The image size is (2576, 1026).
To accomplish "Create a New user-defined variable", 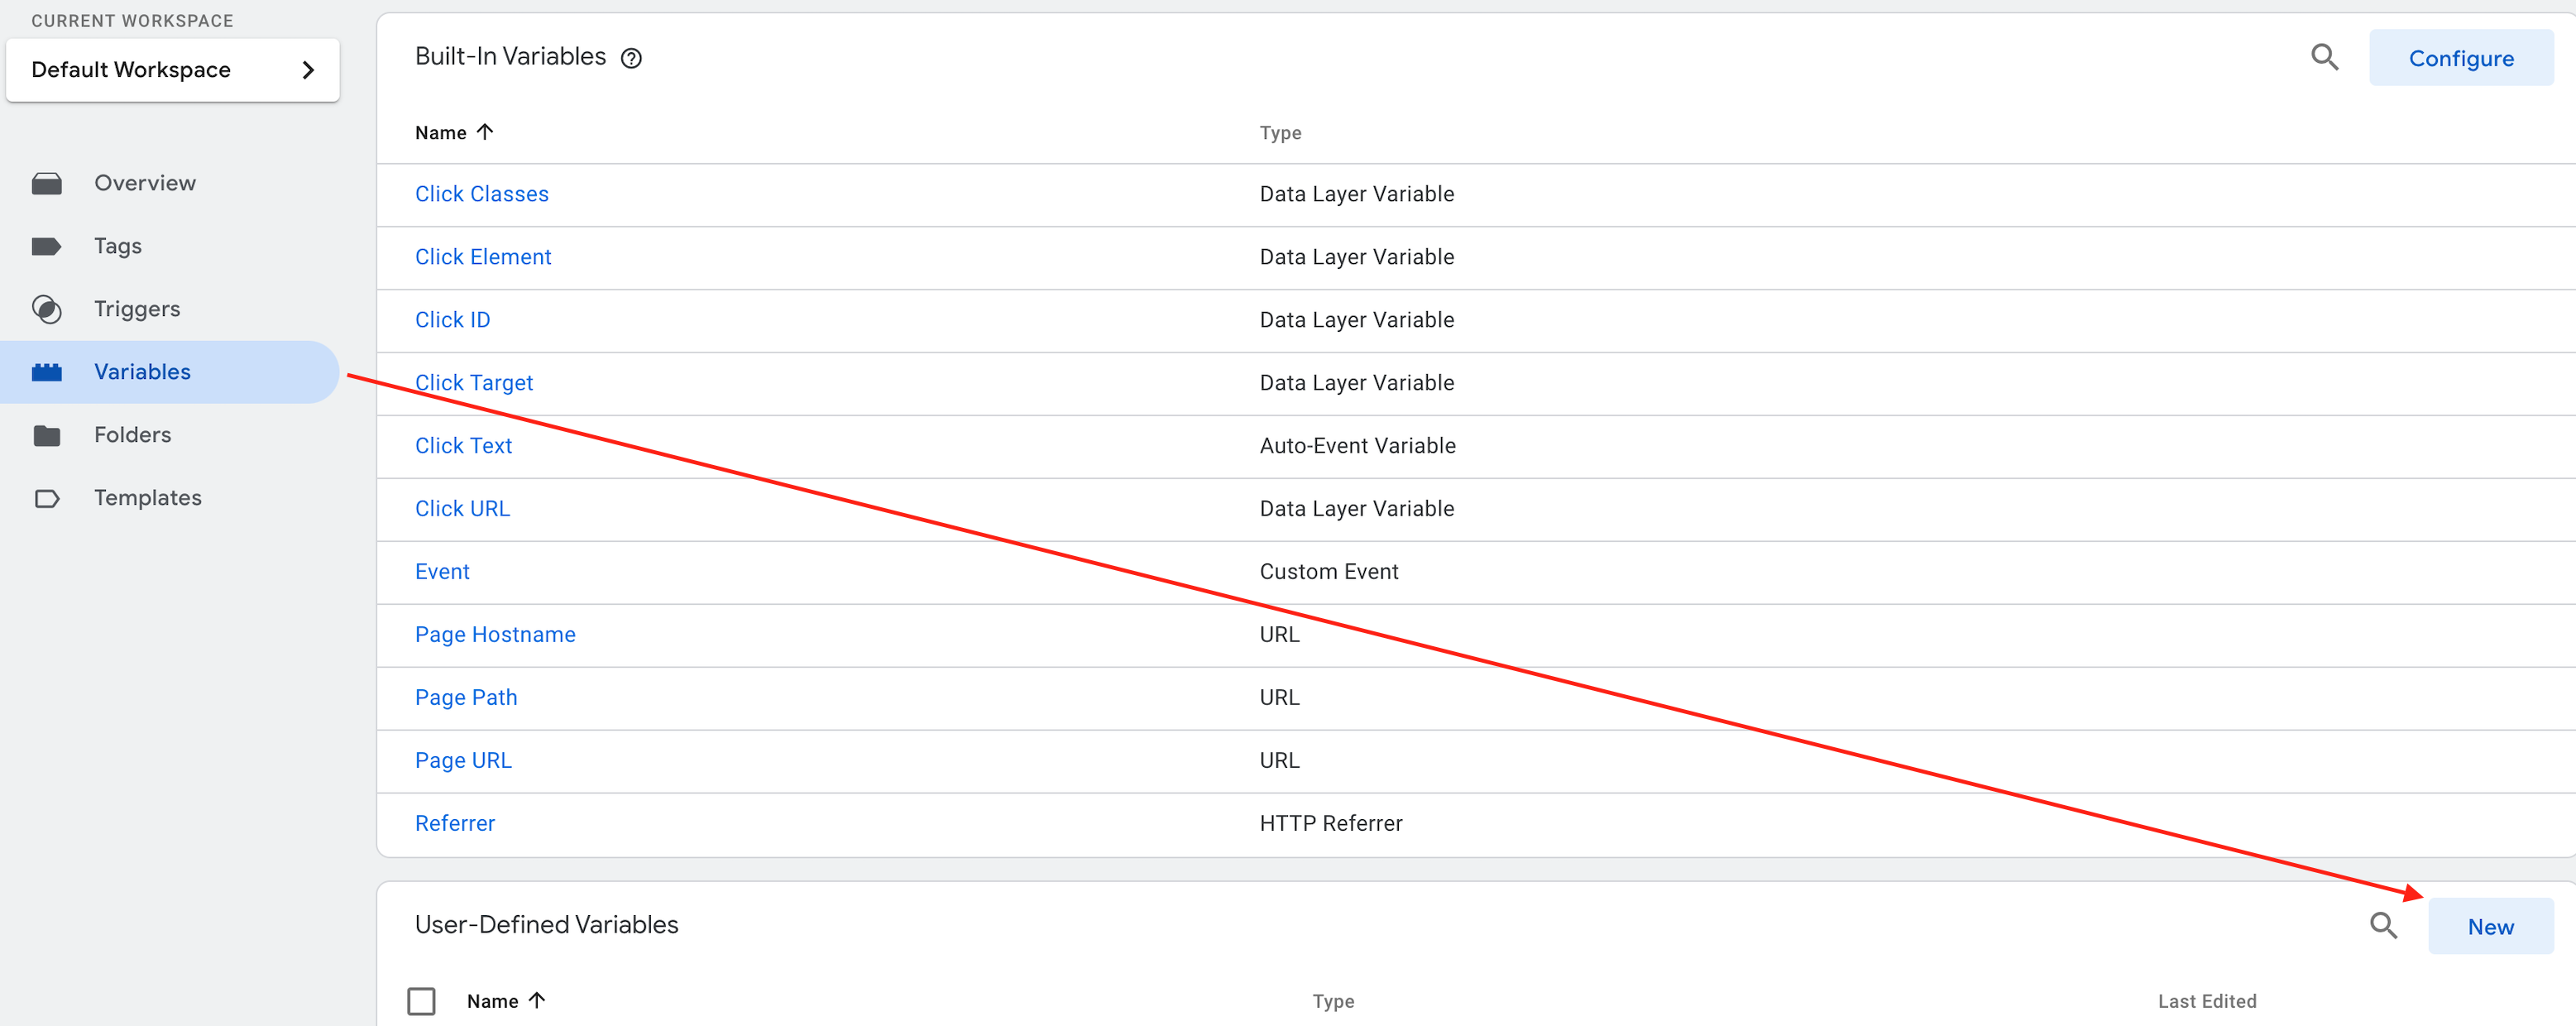I will coord(2489,927).
